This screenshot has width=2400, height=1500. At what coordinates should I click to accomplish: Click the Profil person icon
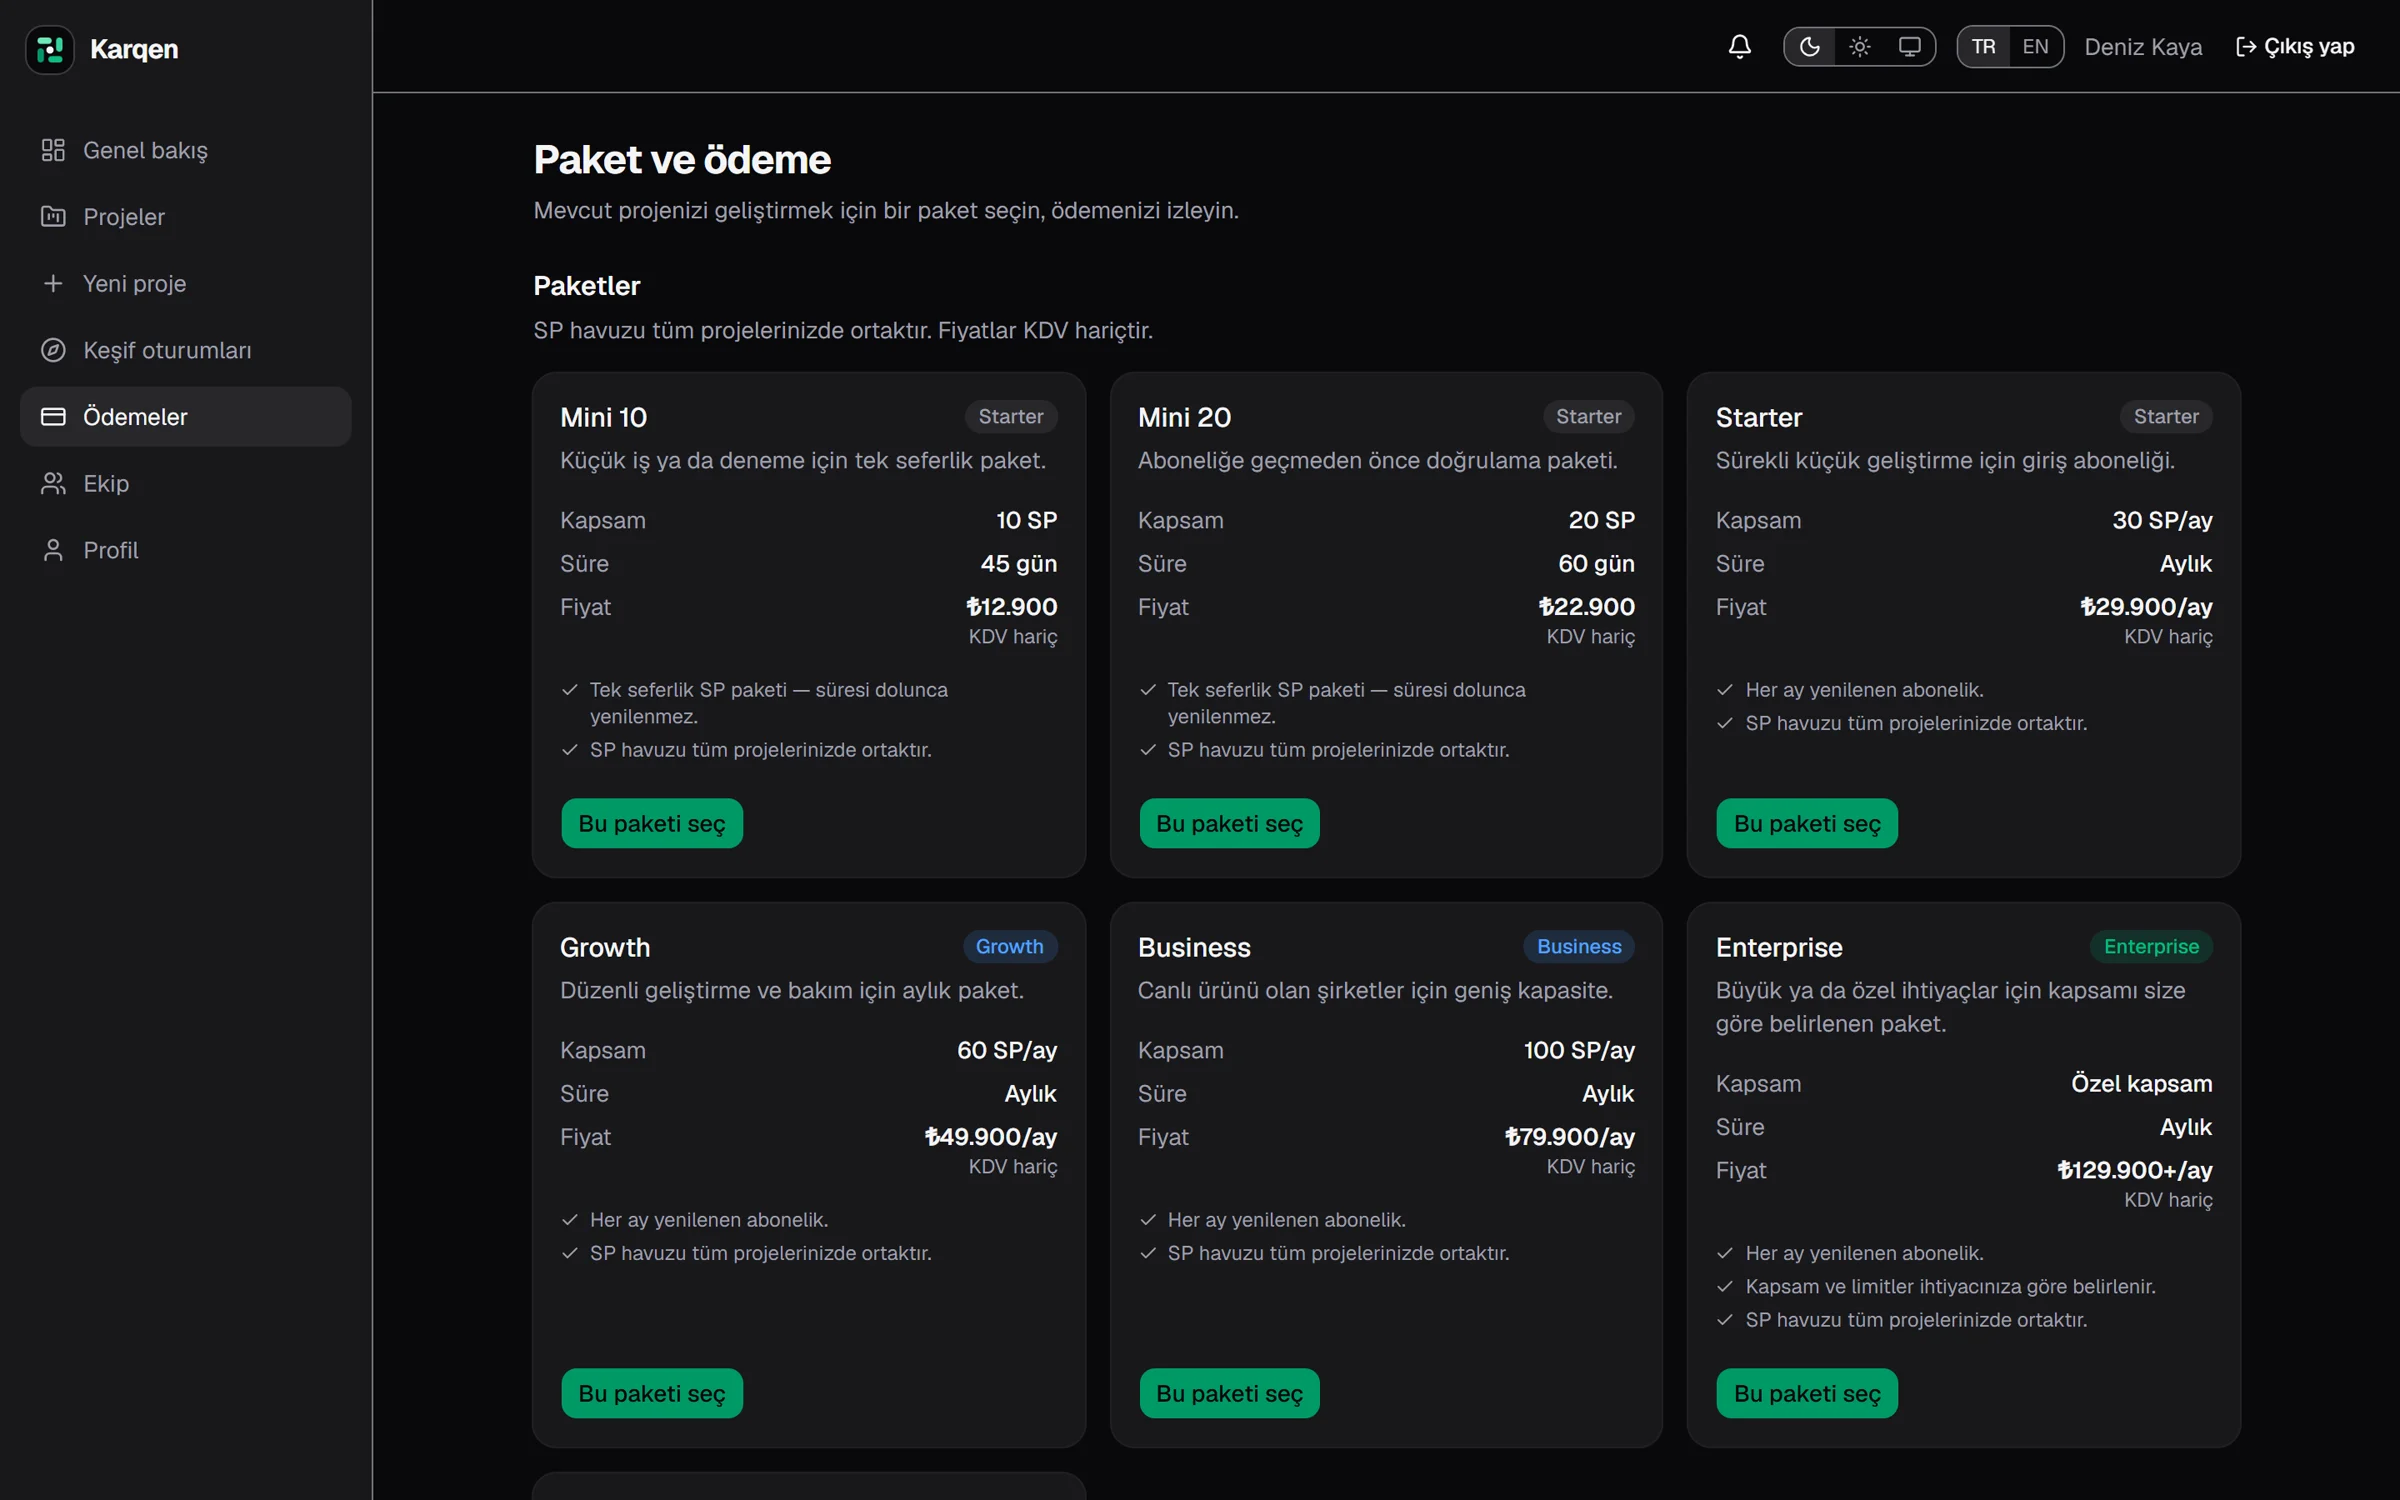click(x=53, y=550)
